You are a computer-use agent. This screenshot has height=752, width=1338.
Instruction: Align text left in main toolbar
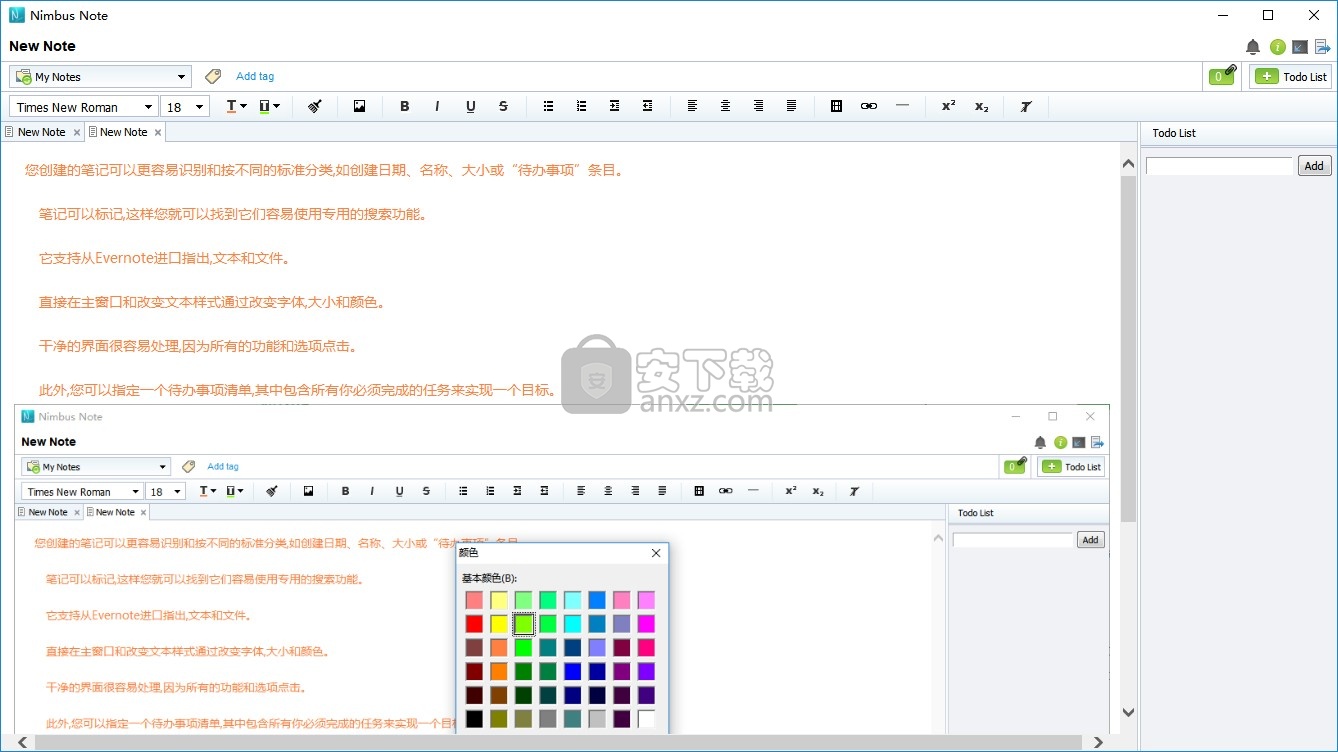click(x=692, y=106)
